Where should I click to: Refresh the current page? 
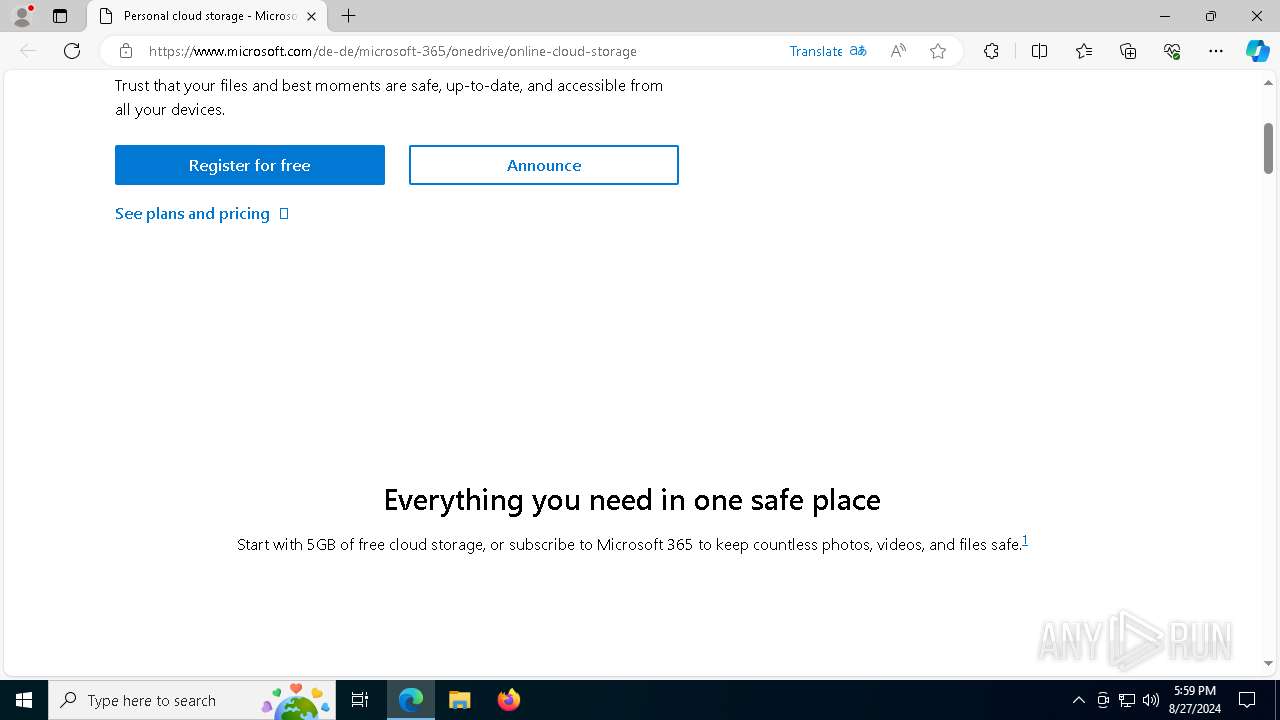point(72,51)
